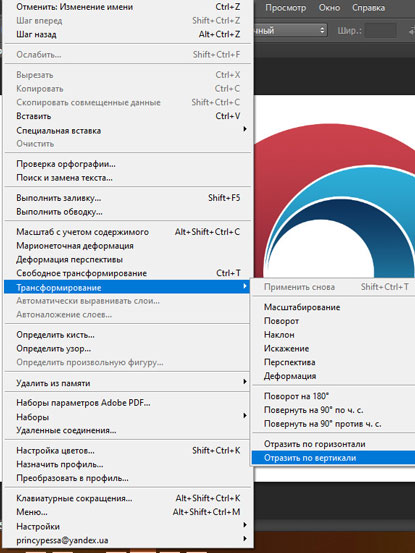415x553 pixels.
Task: Open the Справка menu
Action: coord(368,8)
